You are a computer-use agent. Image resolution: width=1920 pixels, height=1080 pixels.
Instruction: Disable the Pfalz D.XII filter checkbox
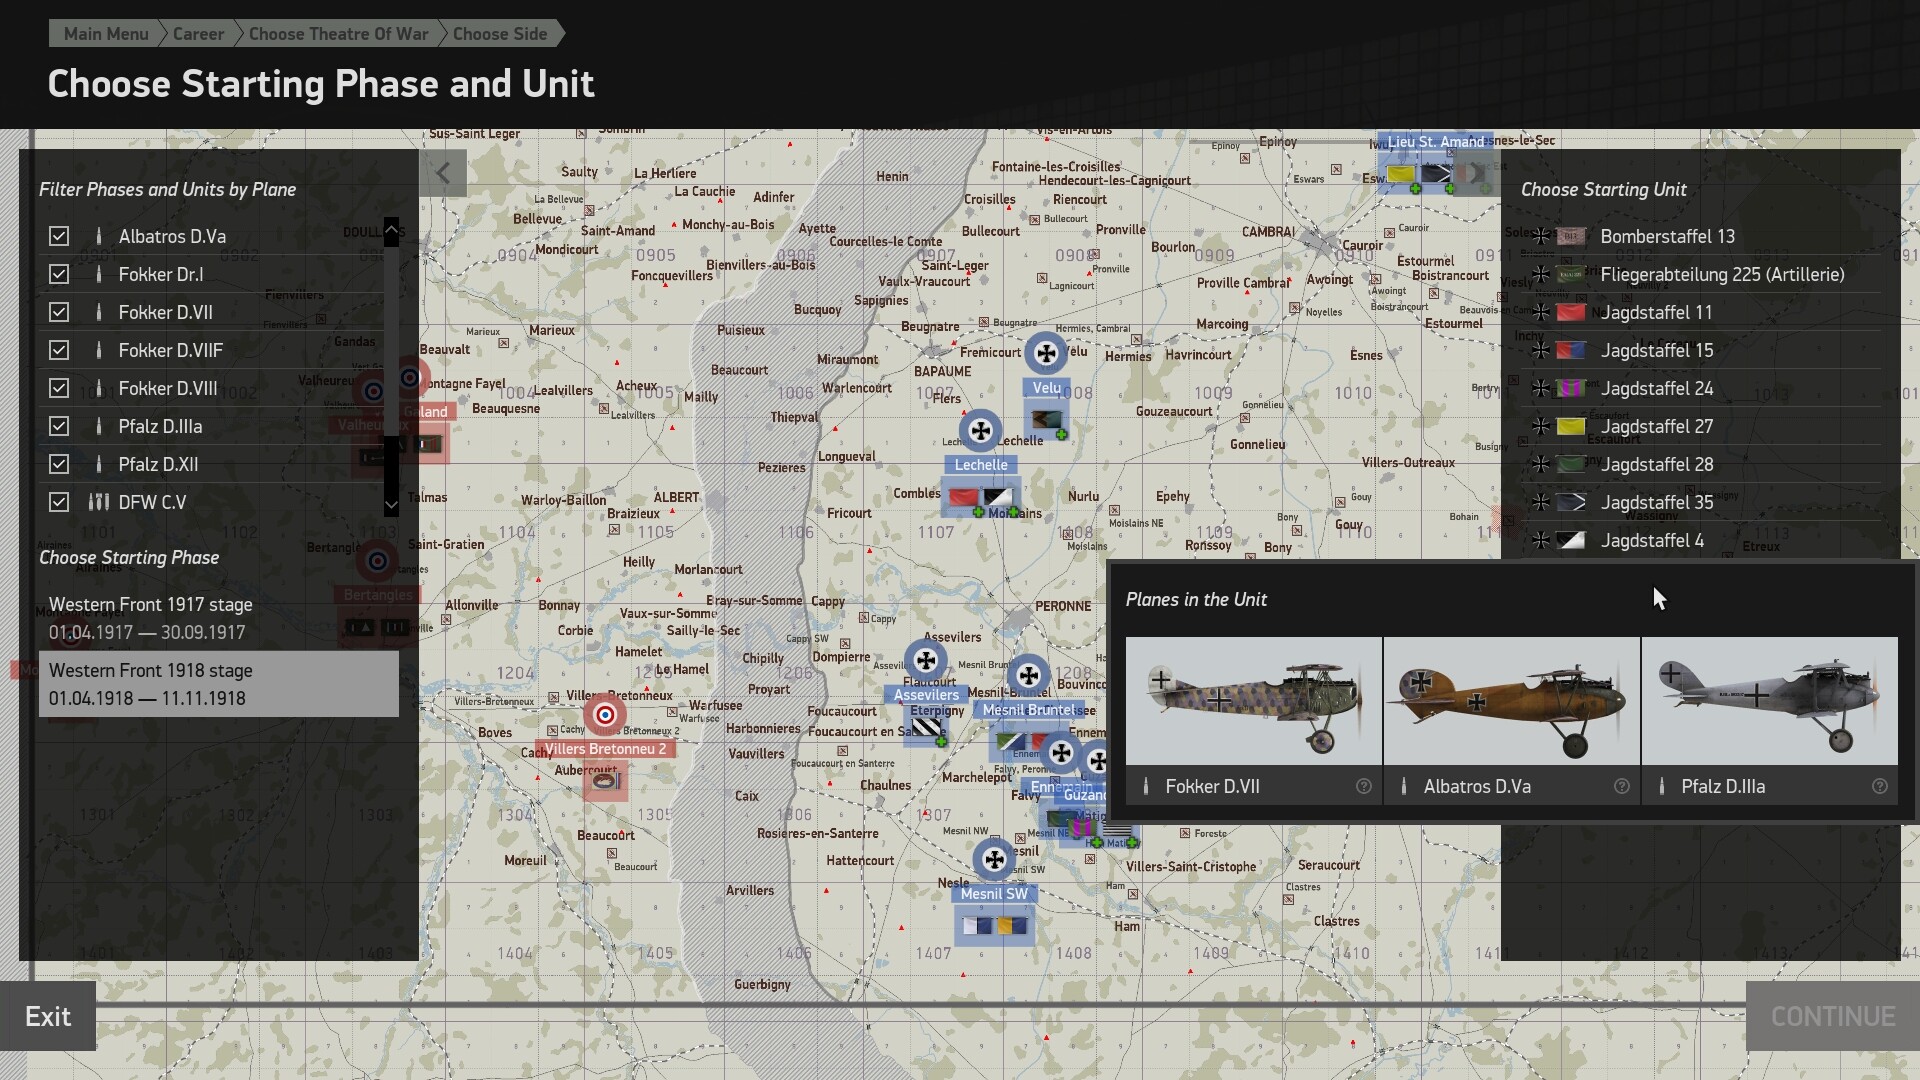coord(59,463)
